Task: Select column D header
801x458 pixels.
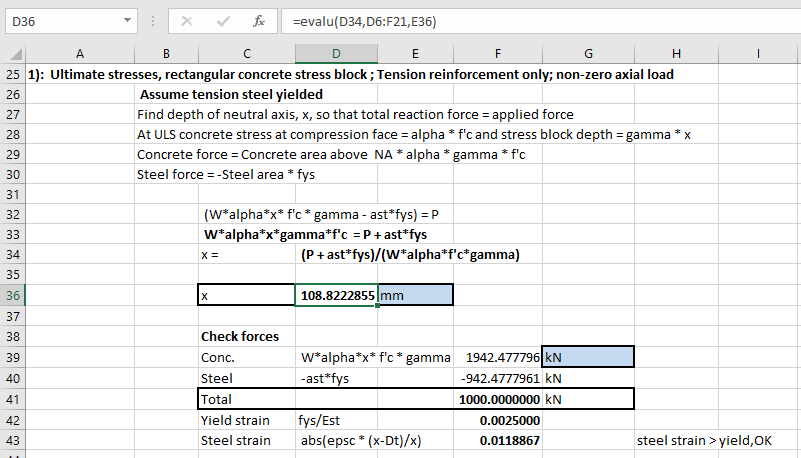Action: coord(335,53)
